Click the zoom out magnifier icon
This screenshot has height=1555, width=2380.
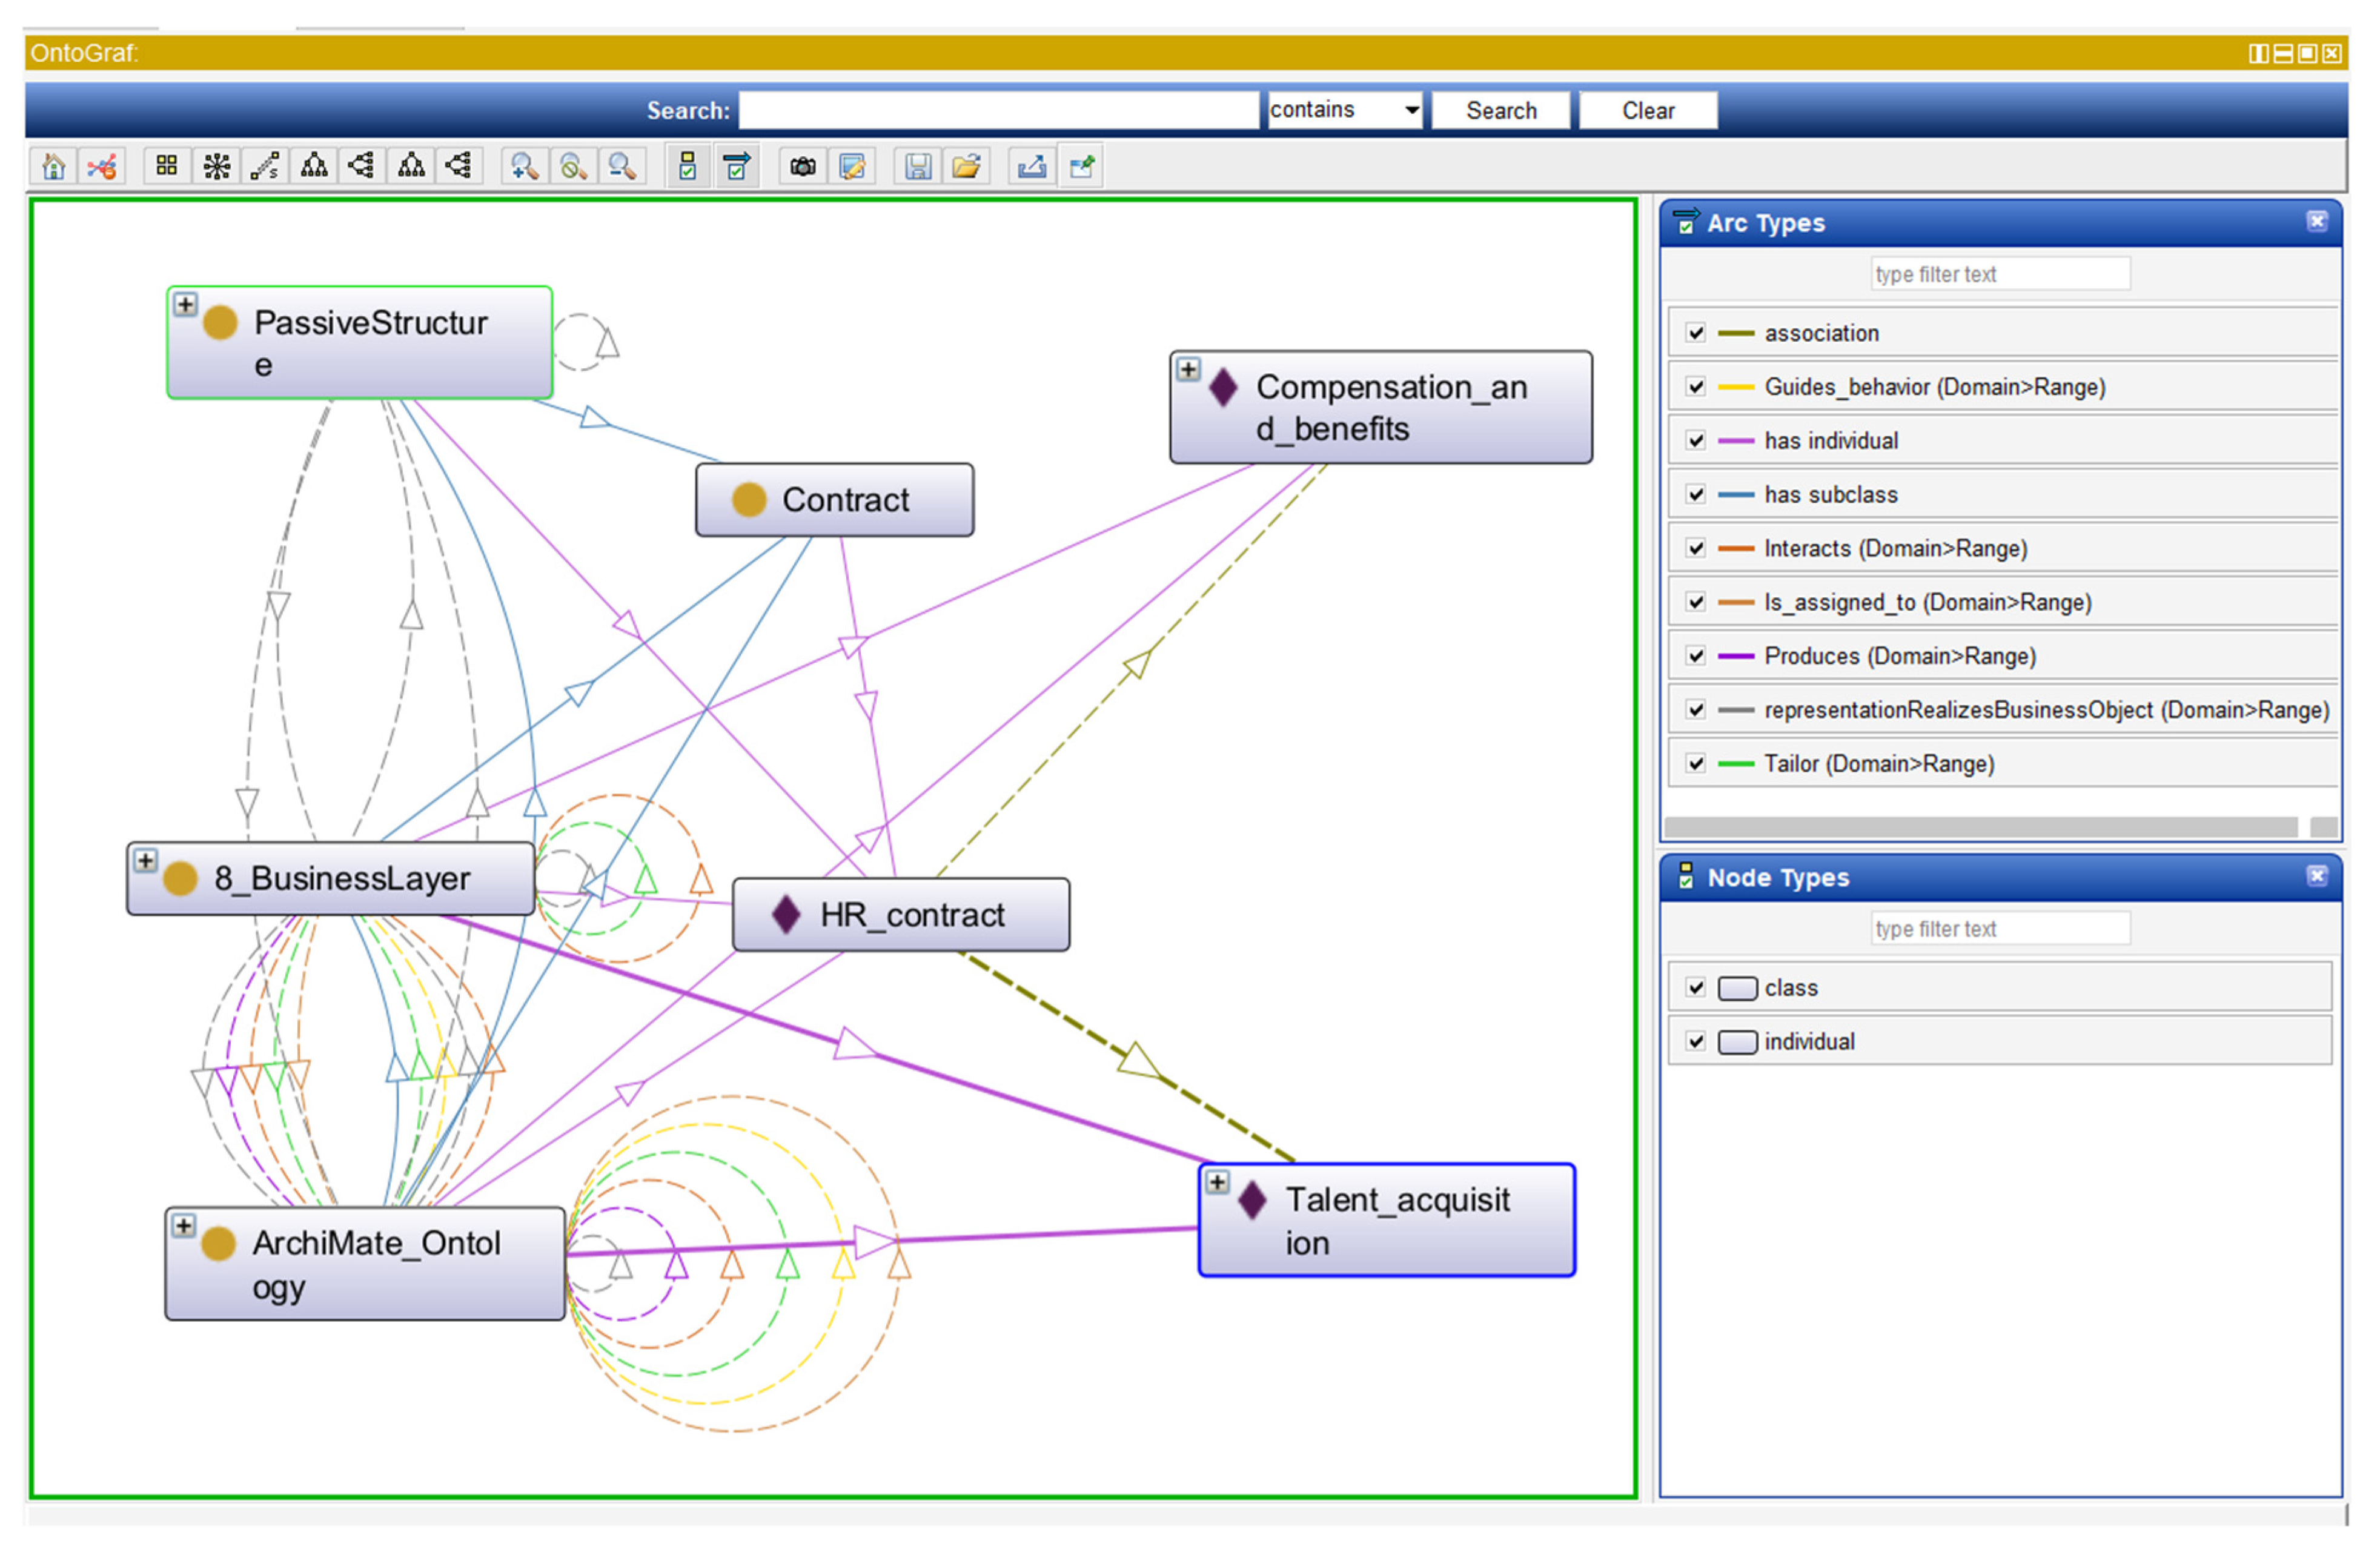[x=622, y=166]
